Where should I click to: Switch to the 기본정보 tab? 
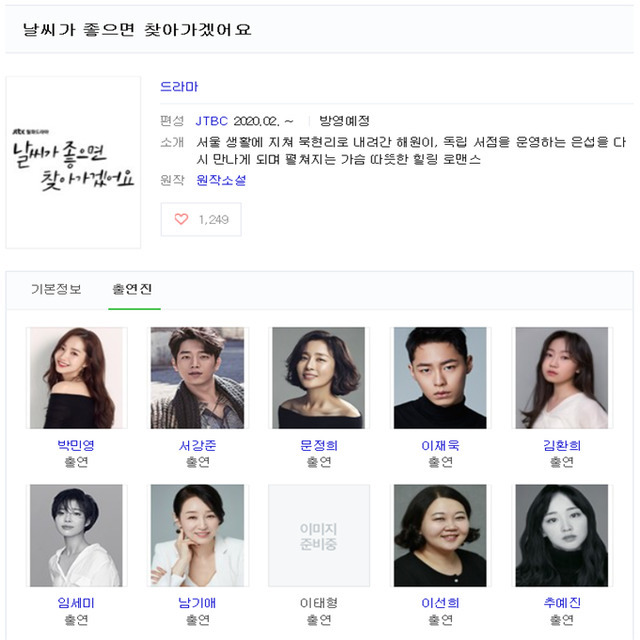point(56,289)
